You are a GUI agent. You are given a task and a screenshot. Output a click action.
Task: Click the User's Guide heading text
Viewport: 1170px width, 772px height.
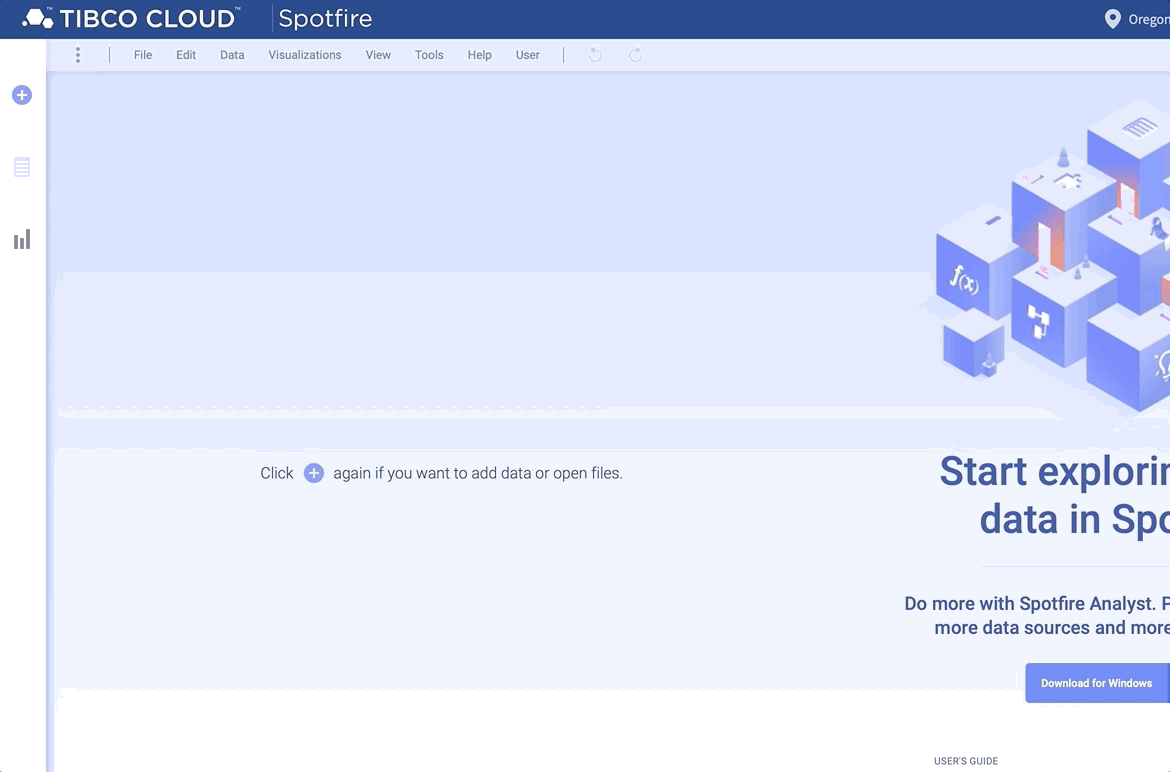tap(966, 761)
